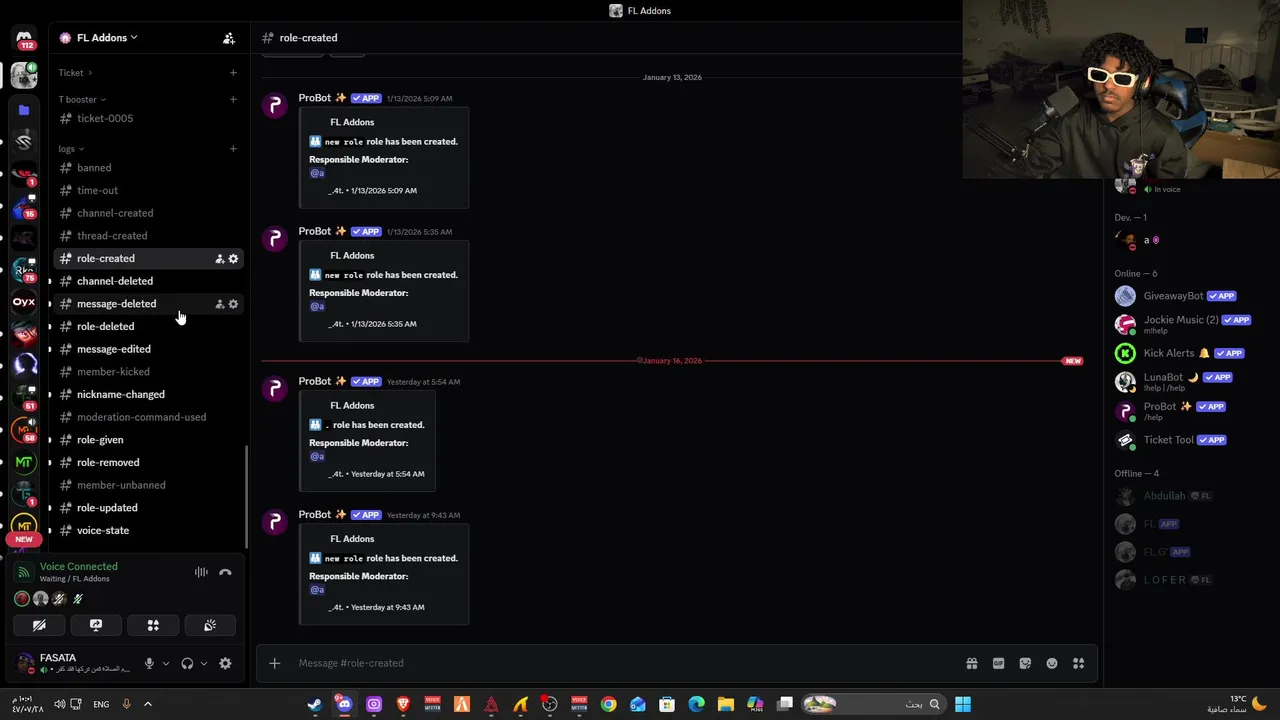The height and width of the screenshot is (720, 1280).
Task: Add channel to T booster category
Action: coord(233,99)
